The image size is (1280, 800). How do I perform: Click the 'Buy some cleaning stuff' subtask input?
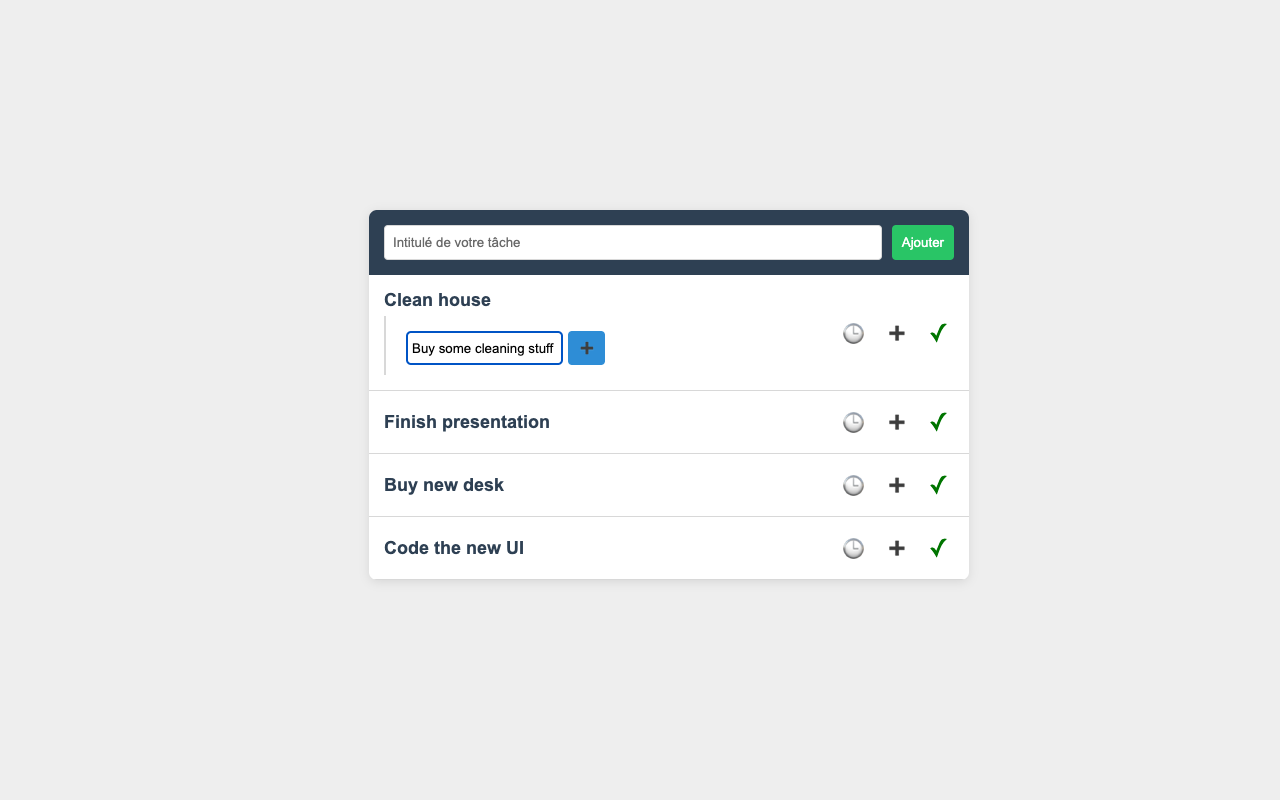point(484,348)
